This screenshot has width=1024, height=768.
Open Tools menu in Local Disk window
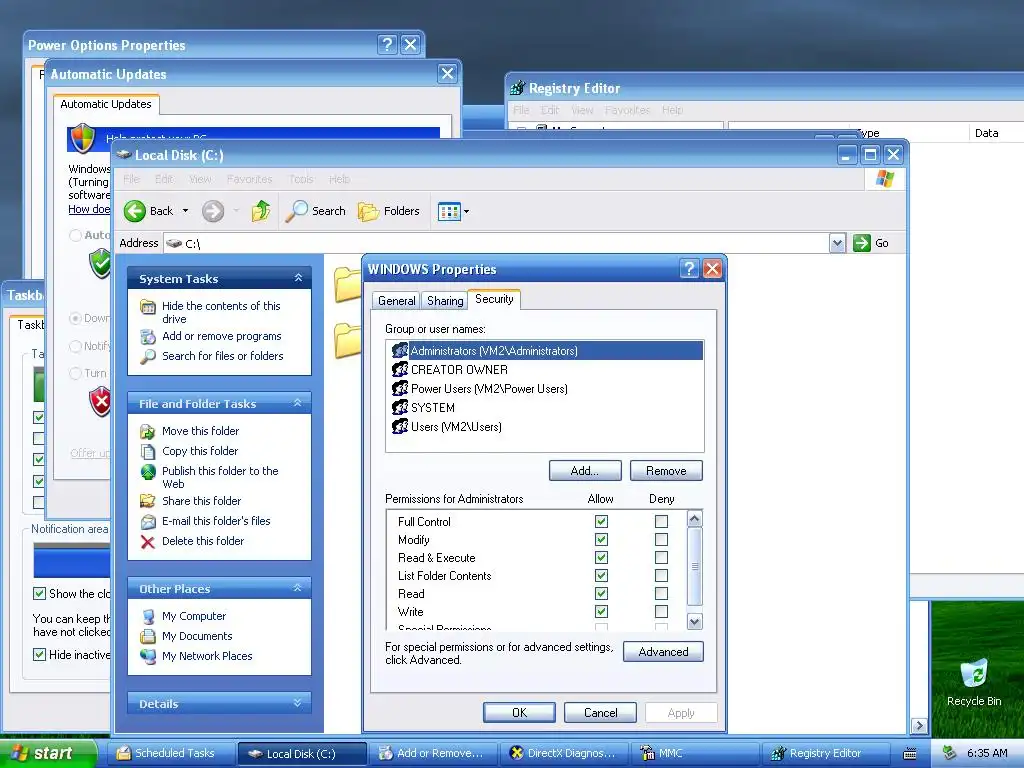(x=301, y=179)
